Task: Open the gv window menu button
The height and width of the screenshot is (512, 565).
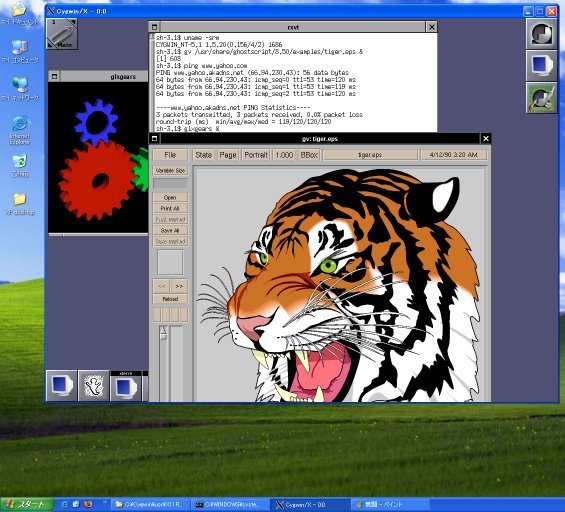Action: [x=155, y=138]
